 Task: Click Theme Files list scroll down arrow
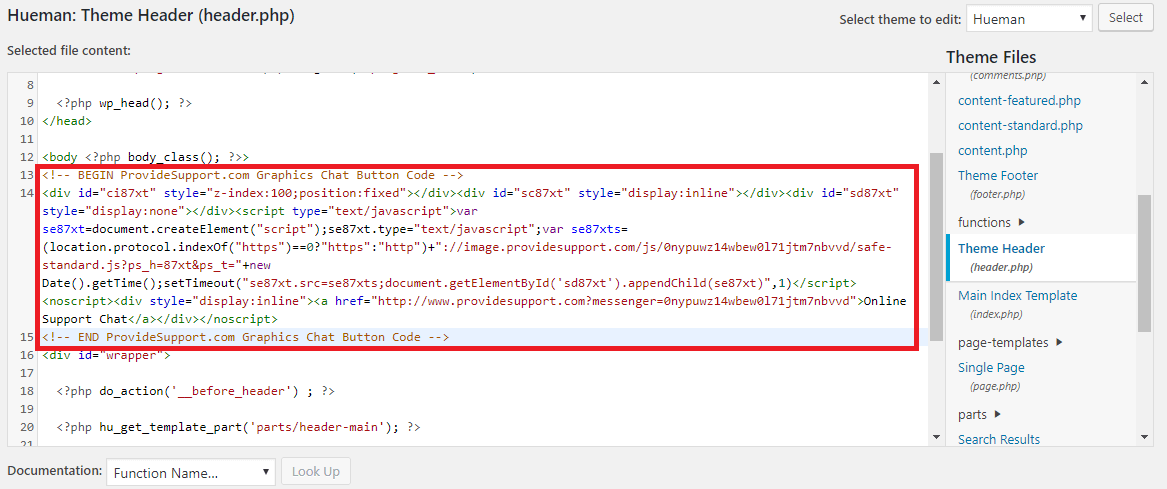point(1145,439)
